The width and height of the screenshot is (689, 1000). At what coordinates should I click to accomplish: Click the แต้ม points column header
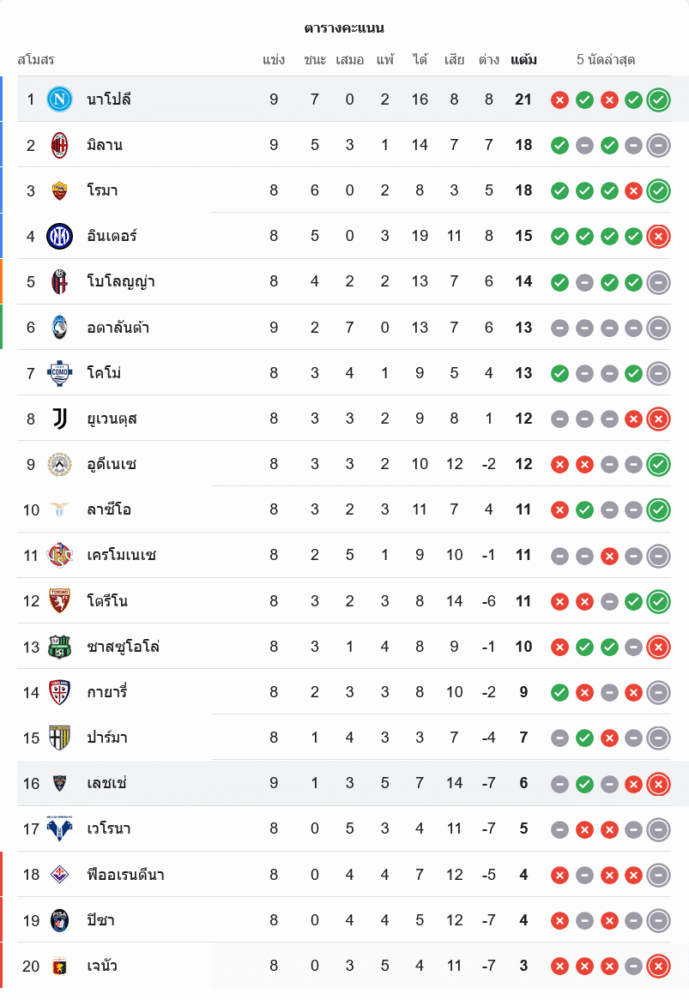pyautogui.click(x=523, y=60)
